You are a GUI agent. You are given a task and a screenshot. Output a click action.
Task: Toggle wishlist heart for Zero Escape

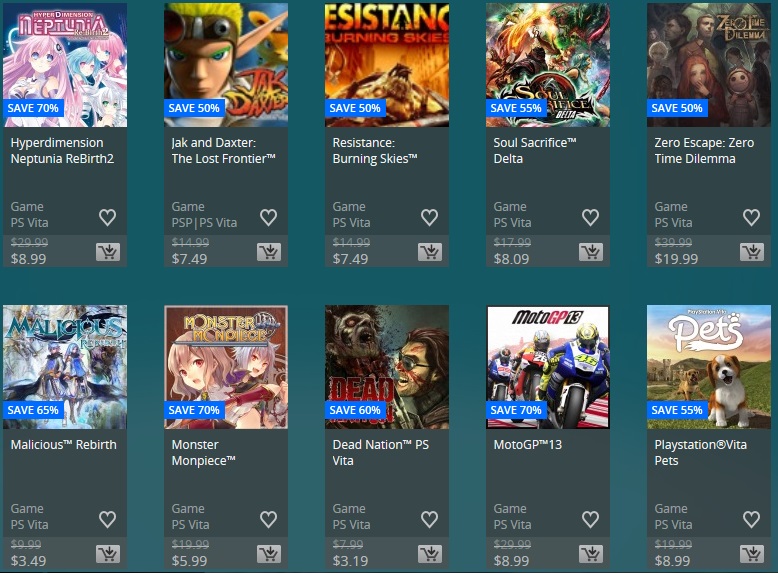[751, 217]
